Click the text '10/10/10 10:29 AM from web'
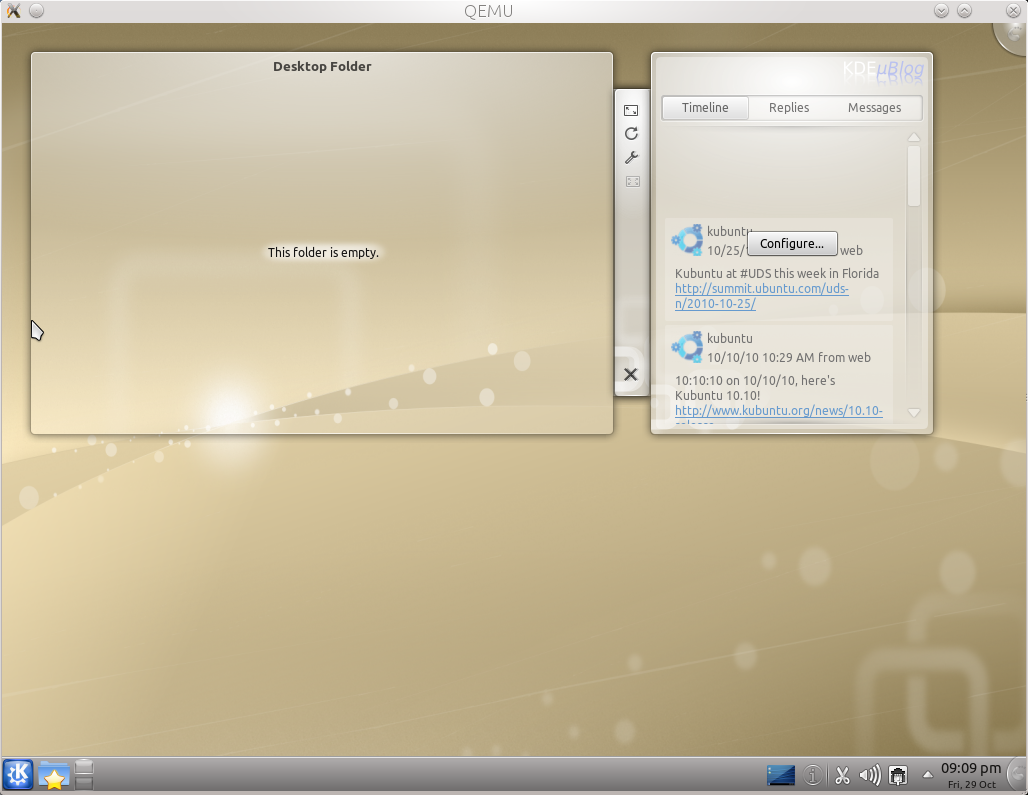The image size is (1028, 795). pos(789,357)
